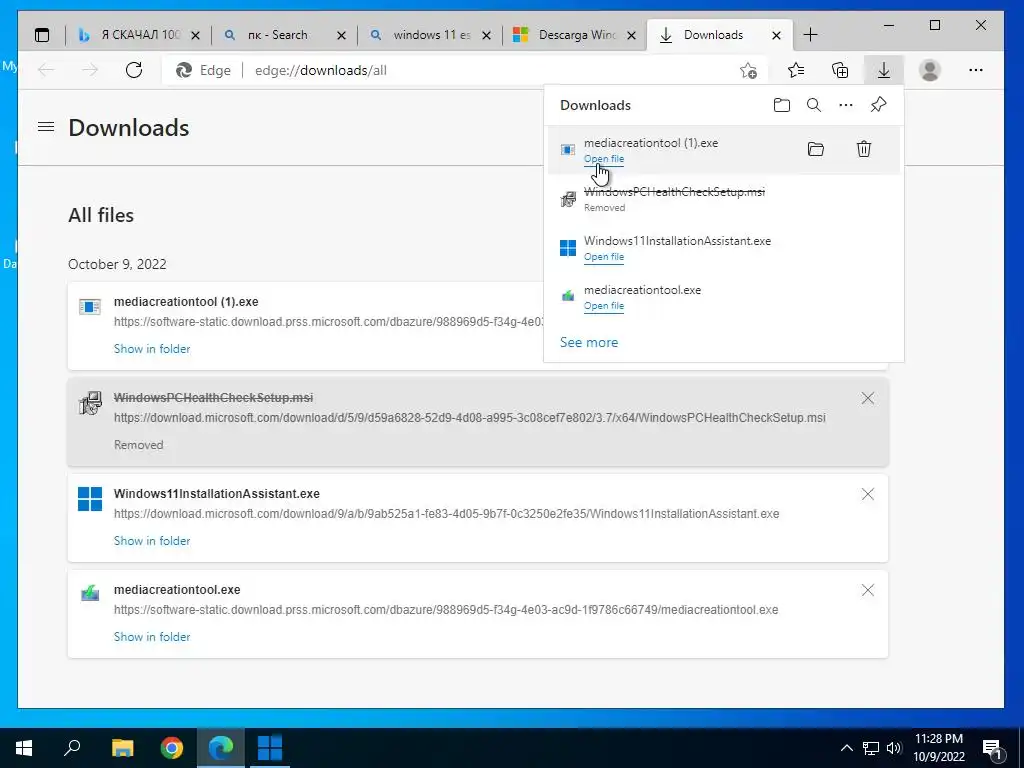Screen dimensions: 1024x768
Task: Toggle the Downloads toolbar button
Action: (x=884, y=70)
